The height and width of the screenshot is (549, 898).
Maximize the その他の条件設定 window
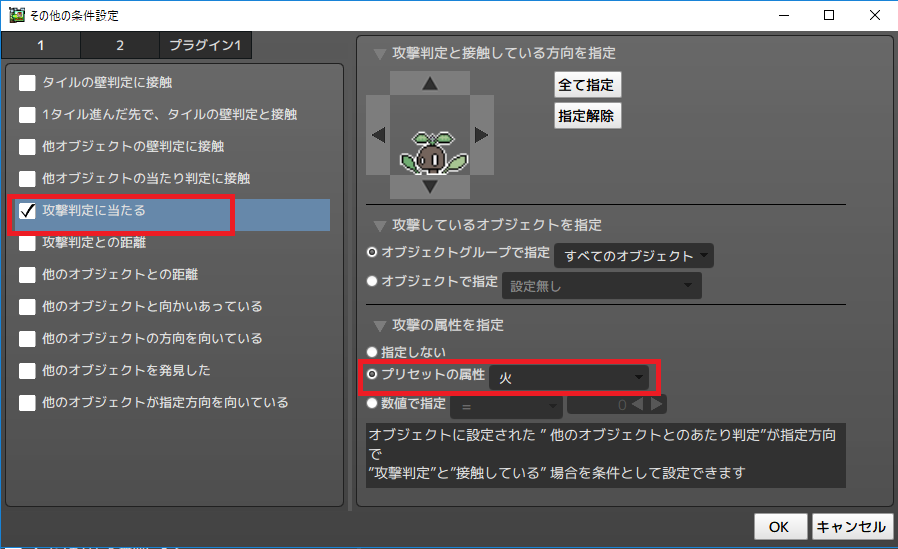click(x=829, y=15)
